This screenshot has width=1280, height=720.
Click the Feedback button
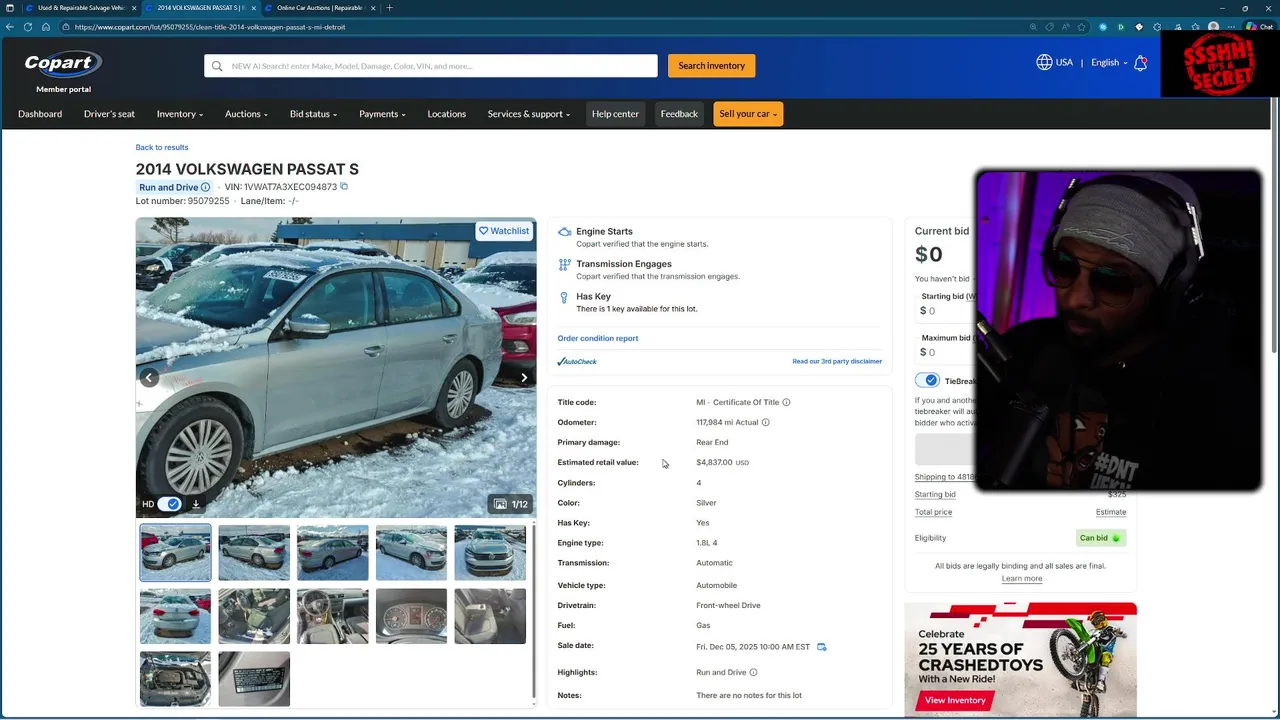click(x=679, y=114)
